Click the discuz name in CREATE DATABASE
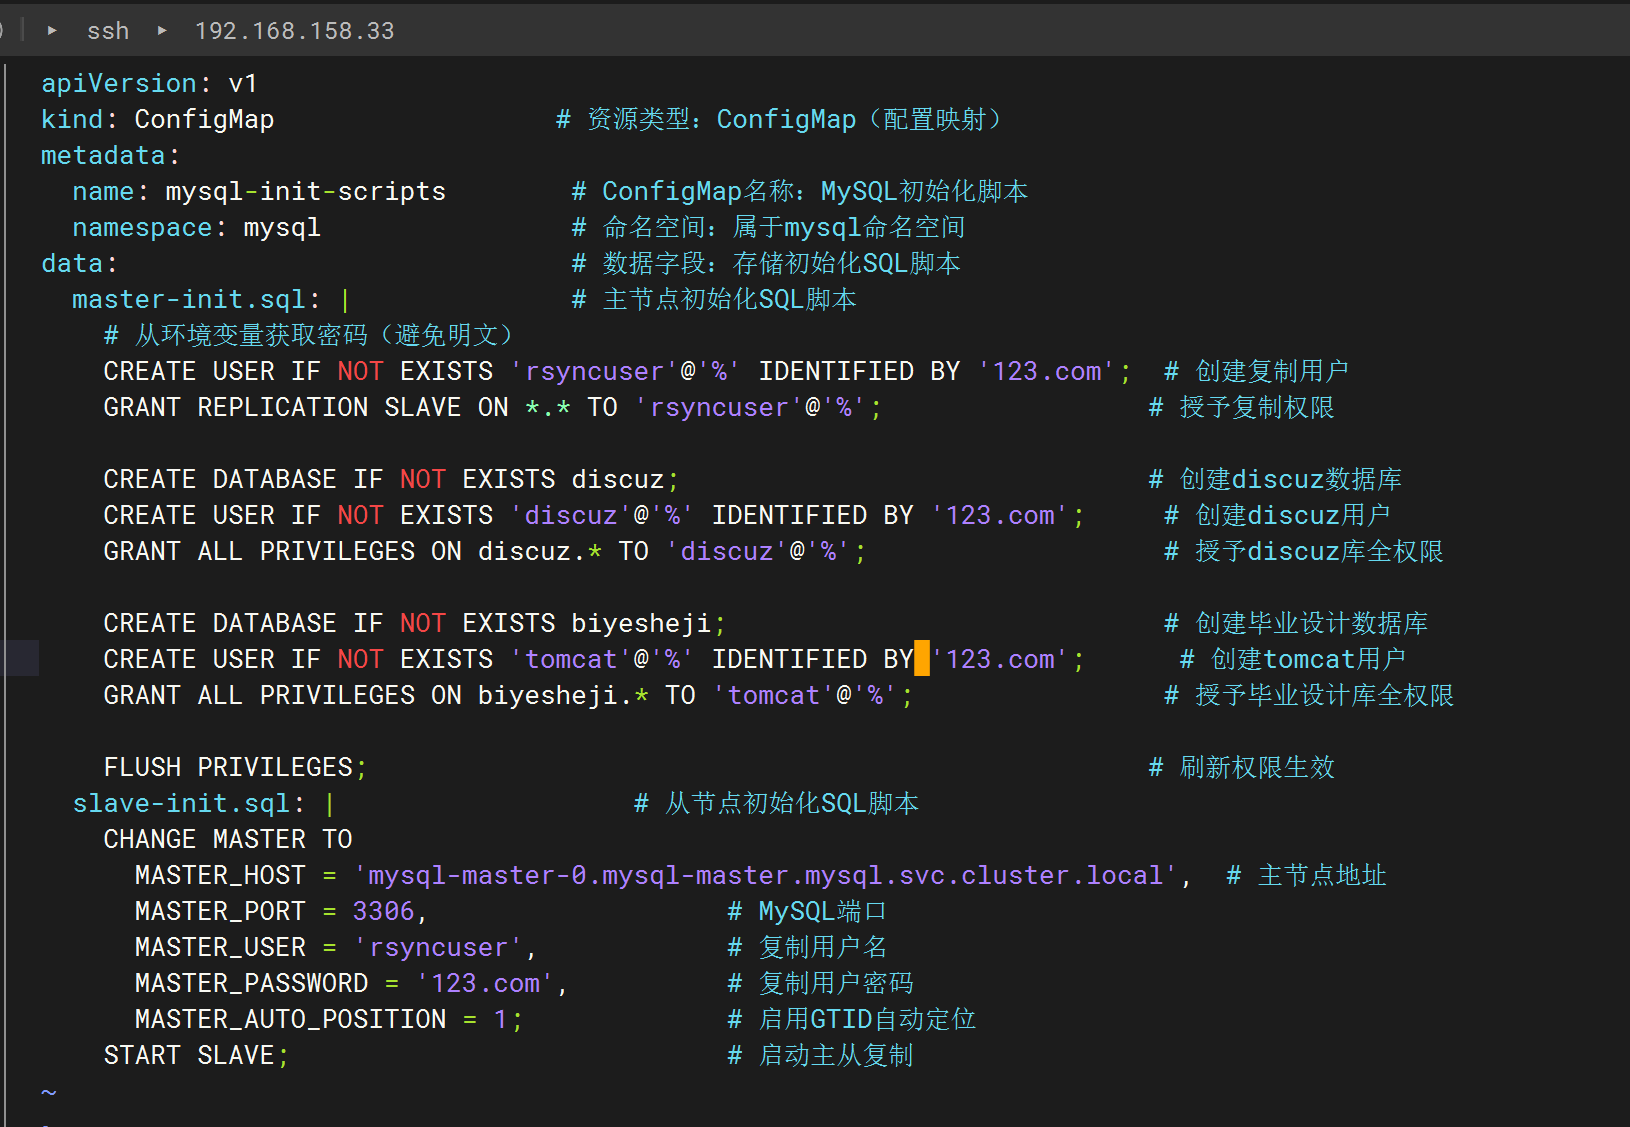Screen dimensions: 1630x1127 (618, 479)
